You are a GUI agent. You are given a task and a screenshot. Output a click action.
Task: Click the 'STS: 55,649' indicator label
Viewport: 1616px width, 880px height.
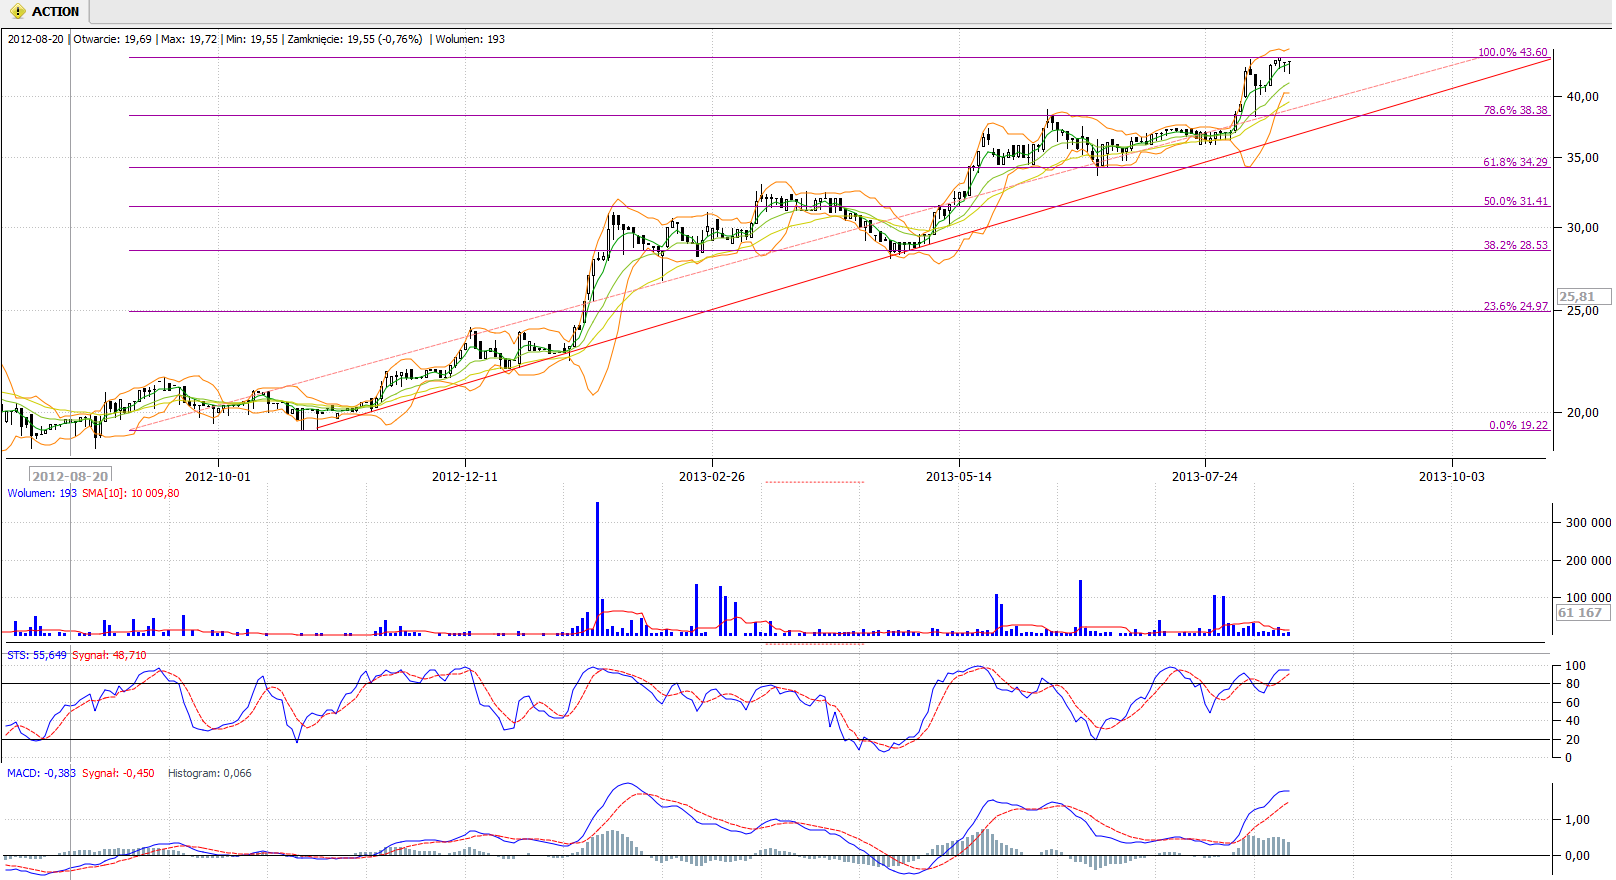[37, 655]
